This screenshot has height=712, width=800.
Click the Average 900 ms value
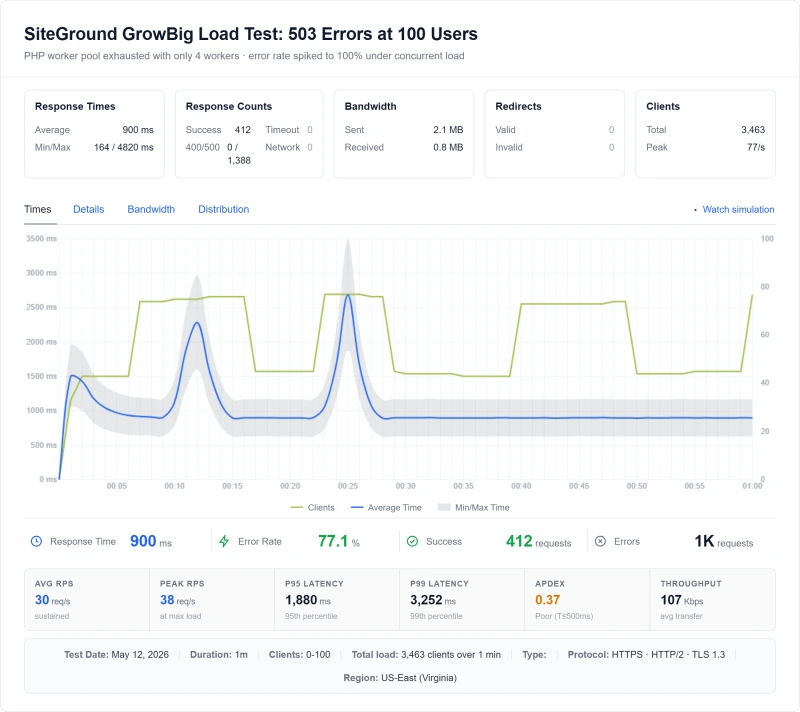(138, 130)
